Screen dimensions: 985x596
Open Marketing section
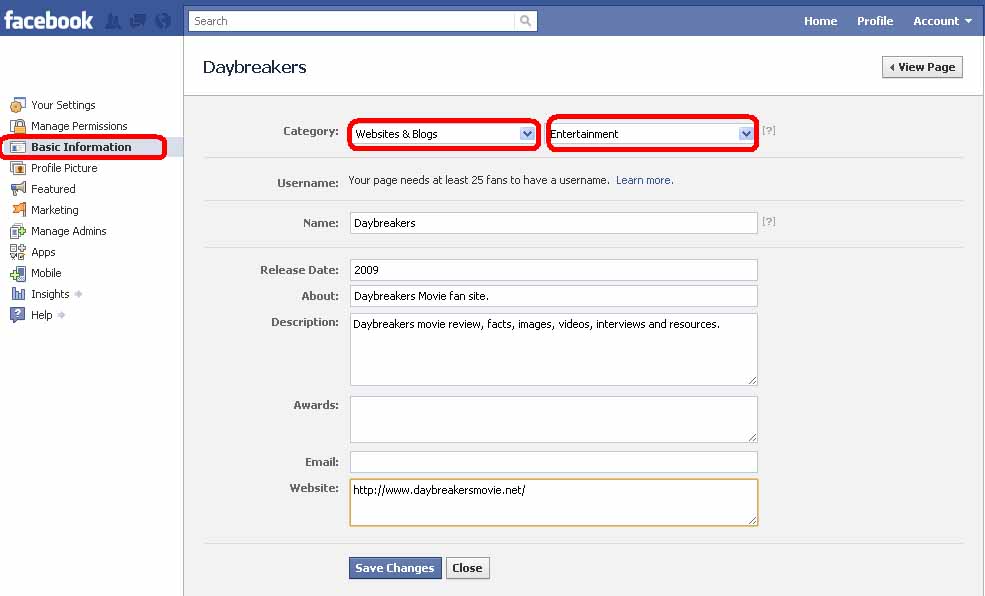(55, 210)
